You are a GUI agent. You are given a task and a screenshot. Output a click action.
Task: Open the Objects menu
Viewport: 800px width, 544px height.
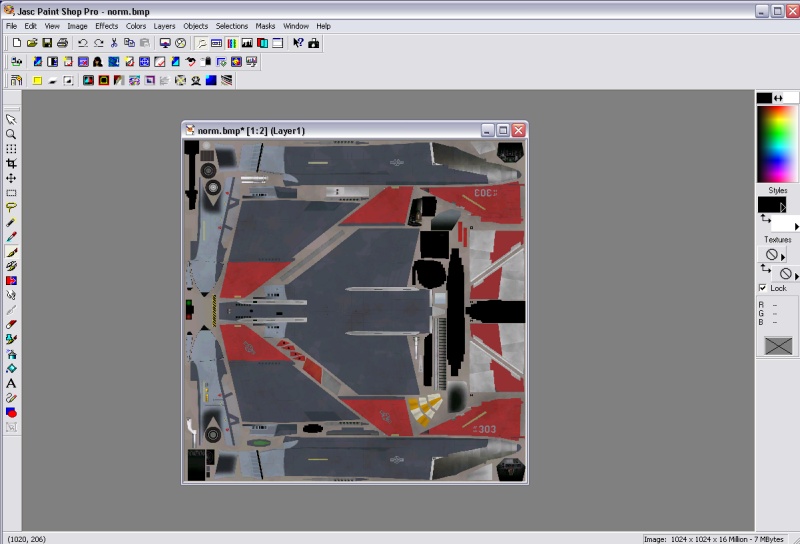coord(195,26)
